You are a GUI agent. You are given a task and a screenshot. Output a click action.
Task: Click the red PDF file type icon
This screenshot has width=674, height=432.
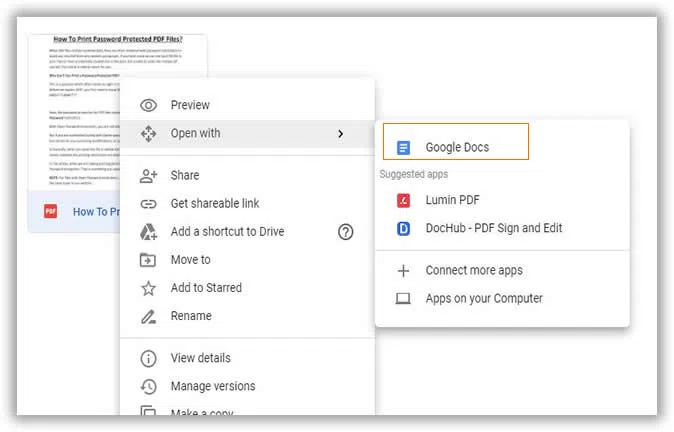click(50, 211)
